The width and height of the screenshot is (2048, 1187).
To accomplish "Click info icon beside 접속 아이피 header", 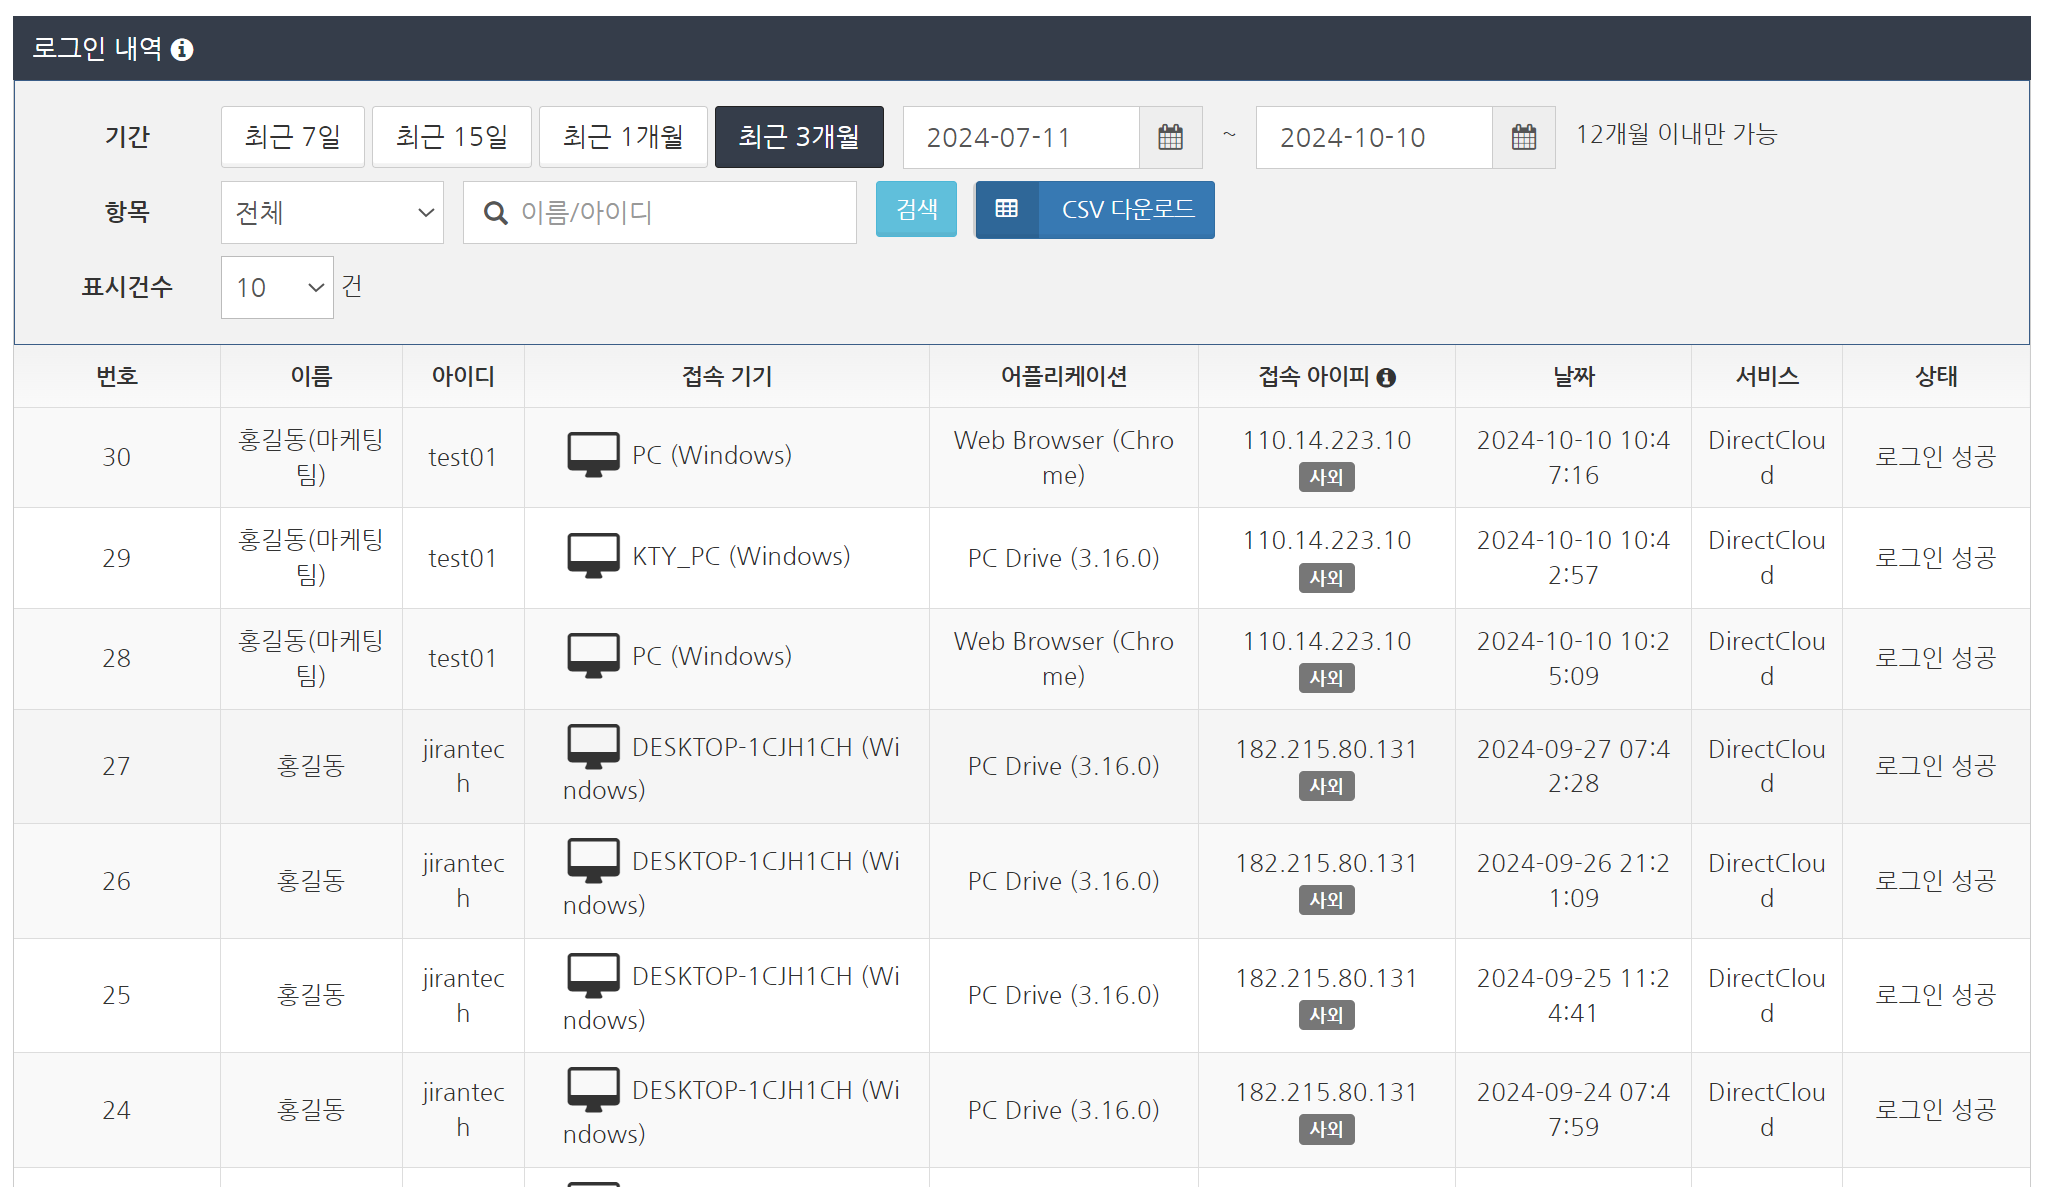I will click(1386, 377).
